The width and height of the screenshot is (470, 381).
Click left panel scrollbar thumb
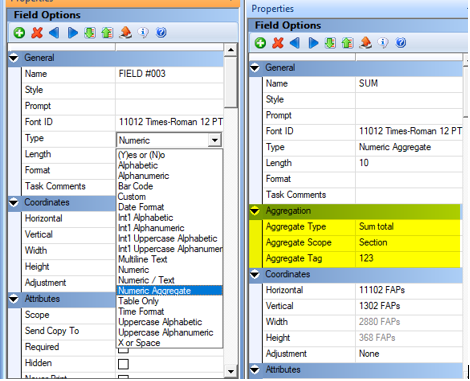(231, 82)
